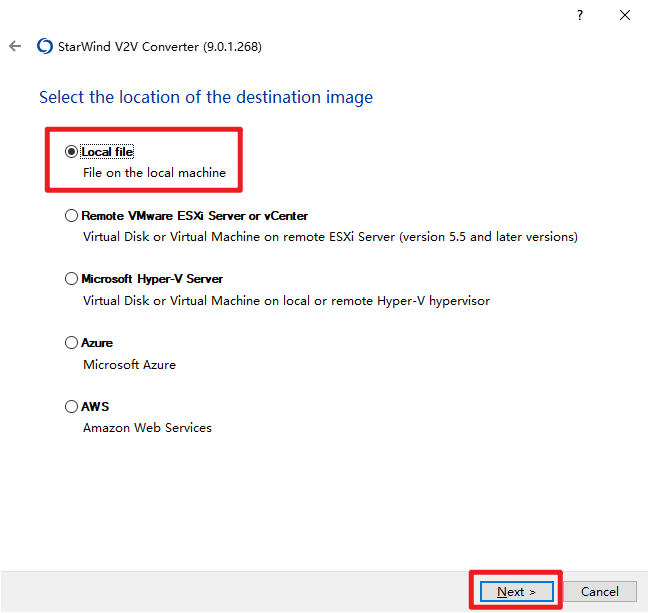Image resolution: width=649 pixels, height=613 pixels.
Task: Click 'Amazon Web Services' description text
Action: coord(147,428)
